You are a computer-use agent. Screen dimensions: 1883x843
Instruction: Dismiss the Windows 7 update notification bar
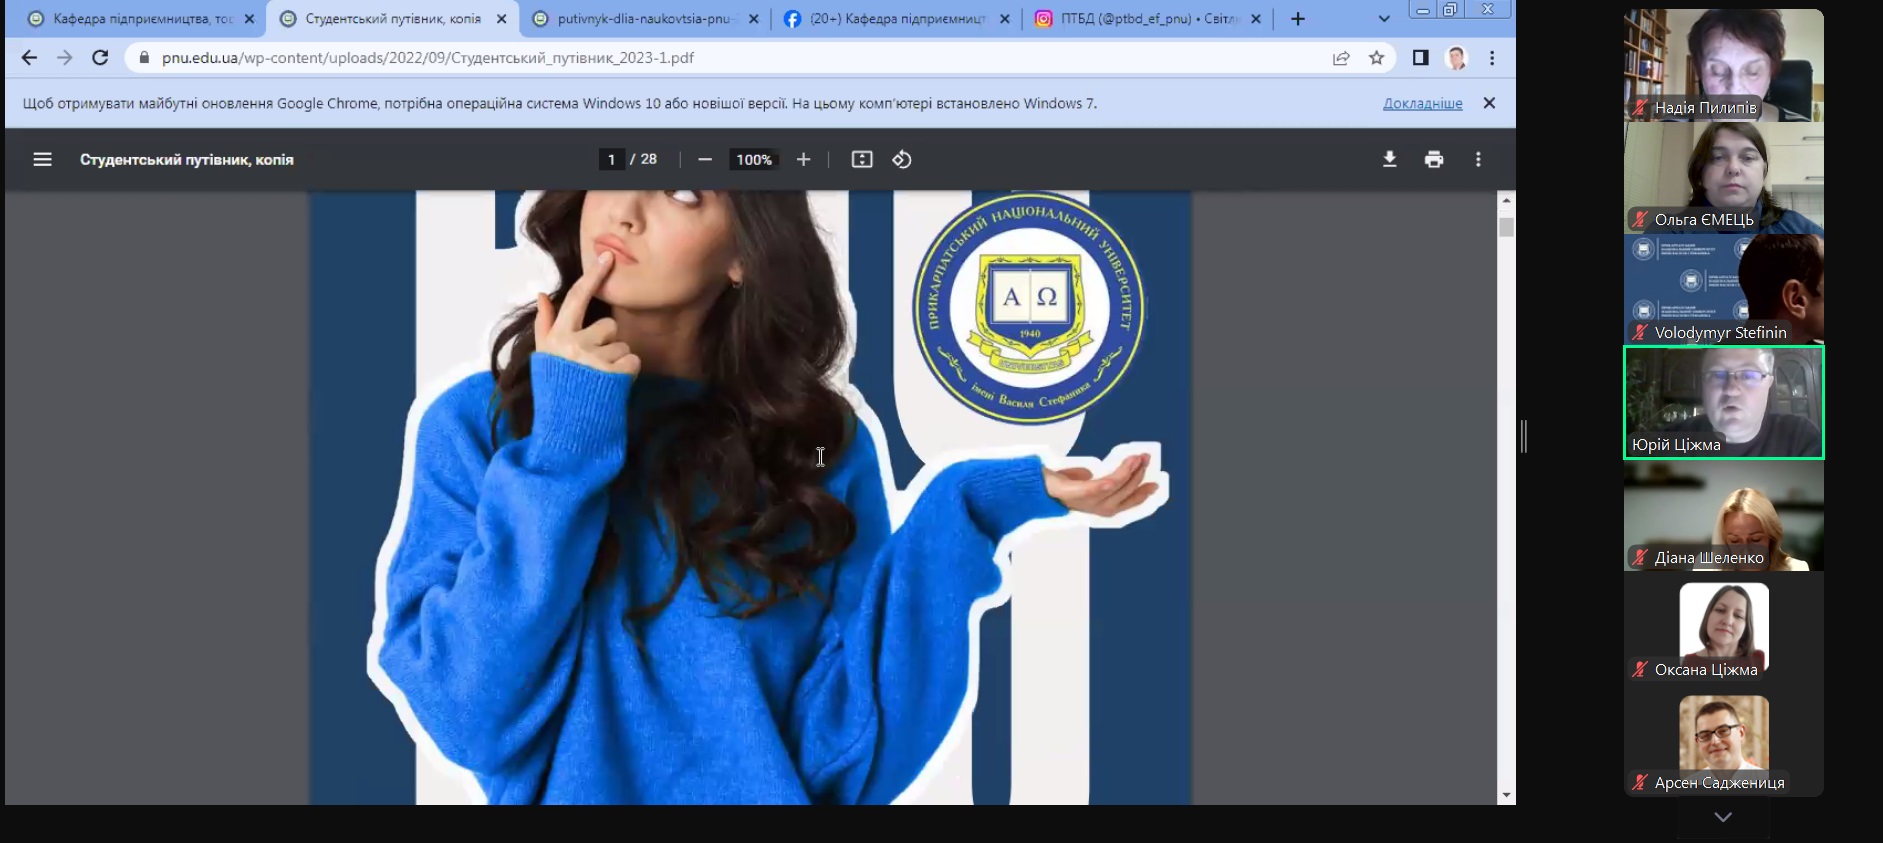tap(1489, 103)
